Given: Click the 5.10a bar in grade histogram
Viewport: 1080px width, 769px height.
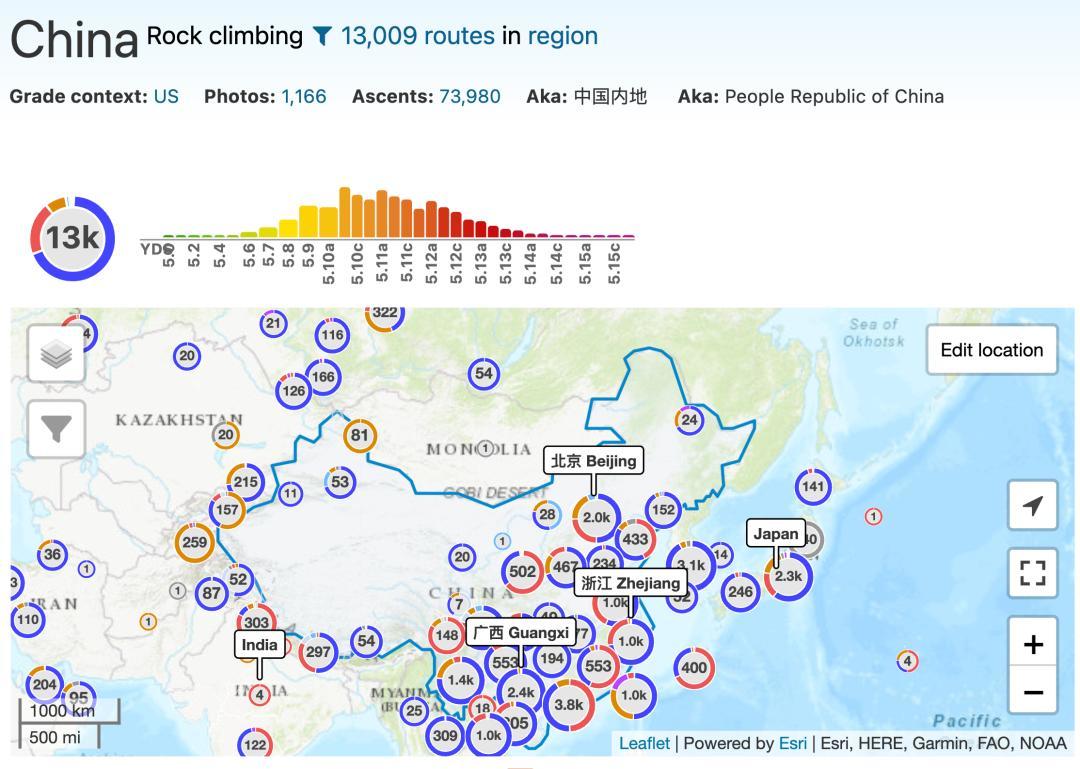Looking at the screenshot, I should 329,222.
